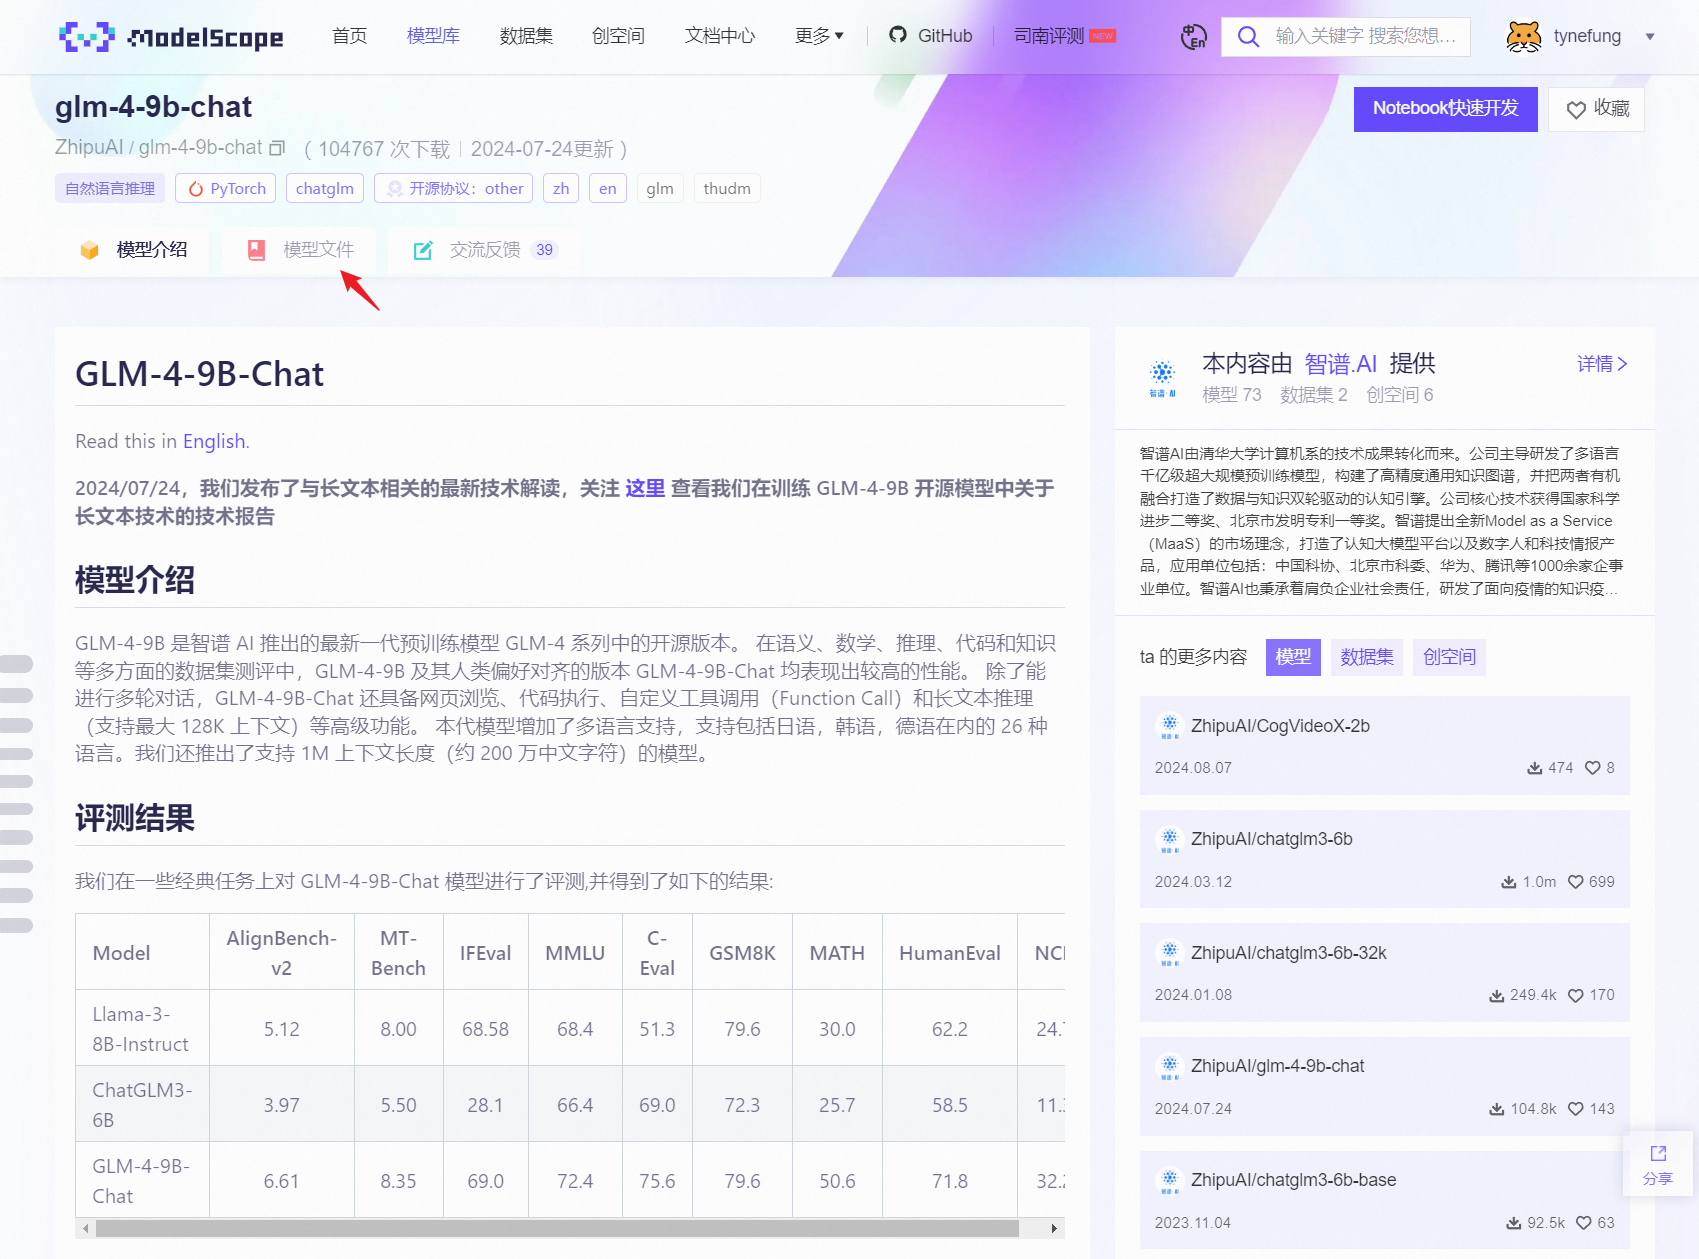The width and height of the screenshot is (1699, 1259).
Task: Click the language switch globe icon
Action: (x=1193, y=37)
